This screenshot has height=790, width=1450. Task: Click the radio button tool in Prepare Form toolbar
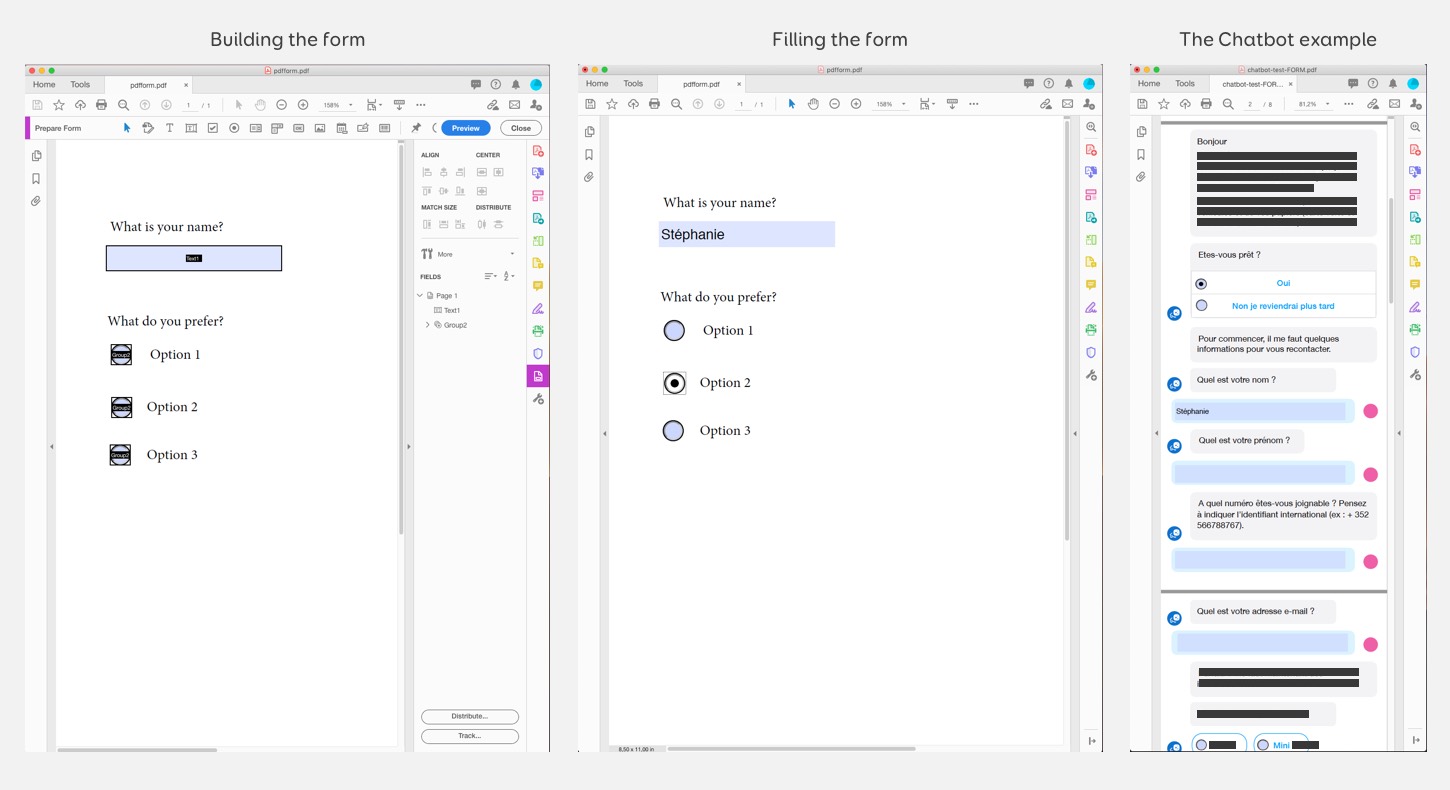234,128
